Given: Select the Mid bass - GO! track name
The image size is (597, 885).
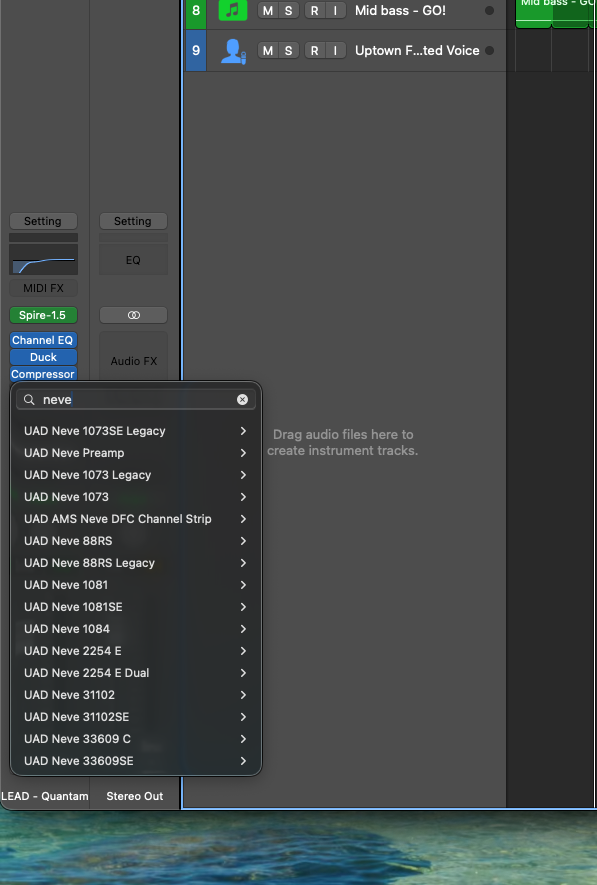Looking at the screenshot, I should (400, 10).
